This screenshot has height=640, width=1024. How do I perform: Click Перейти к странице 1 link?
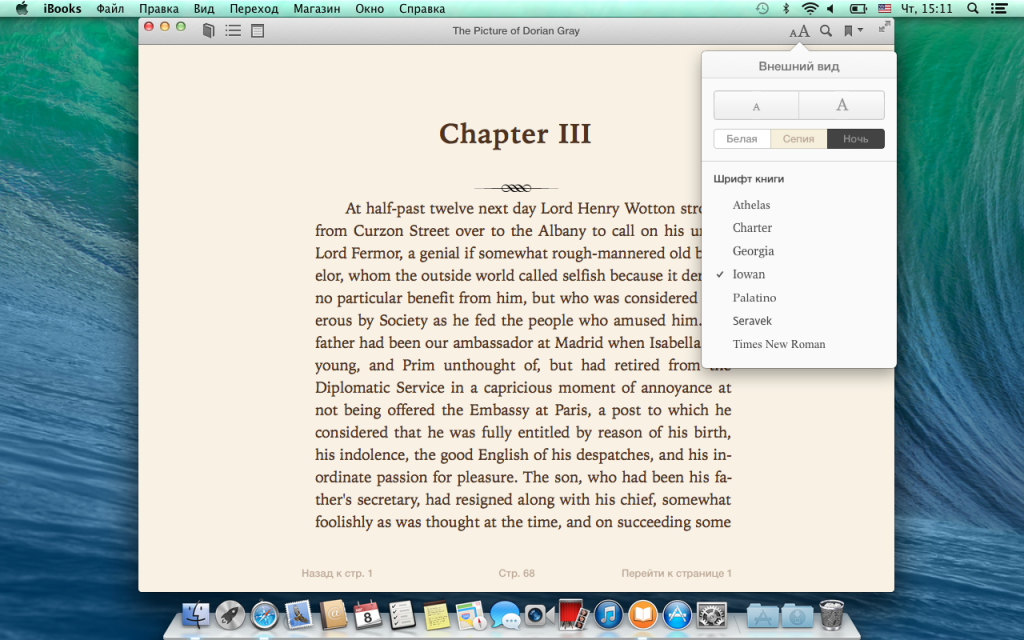tap(677, 573)
